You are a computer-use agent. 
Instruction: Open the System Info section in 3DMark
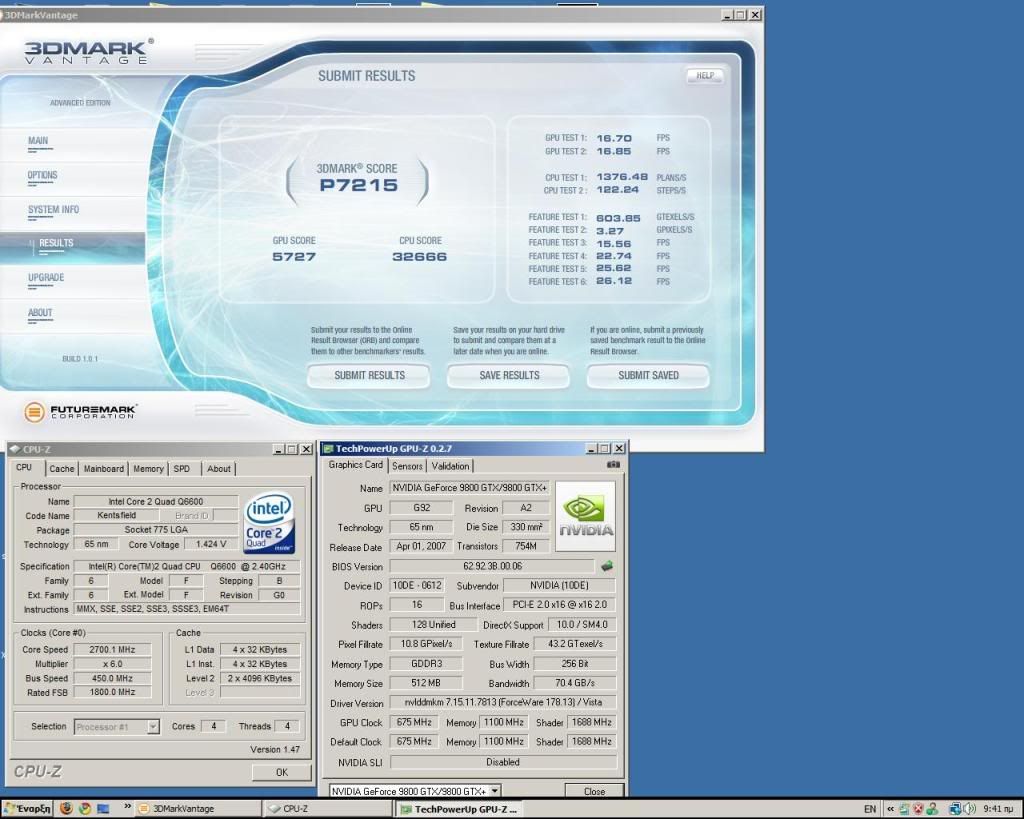pos(54,210)
